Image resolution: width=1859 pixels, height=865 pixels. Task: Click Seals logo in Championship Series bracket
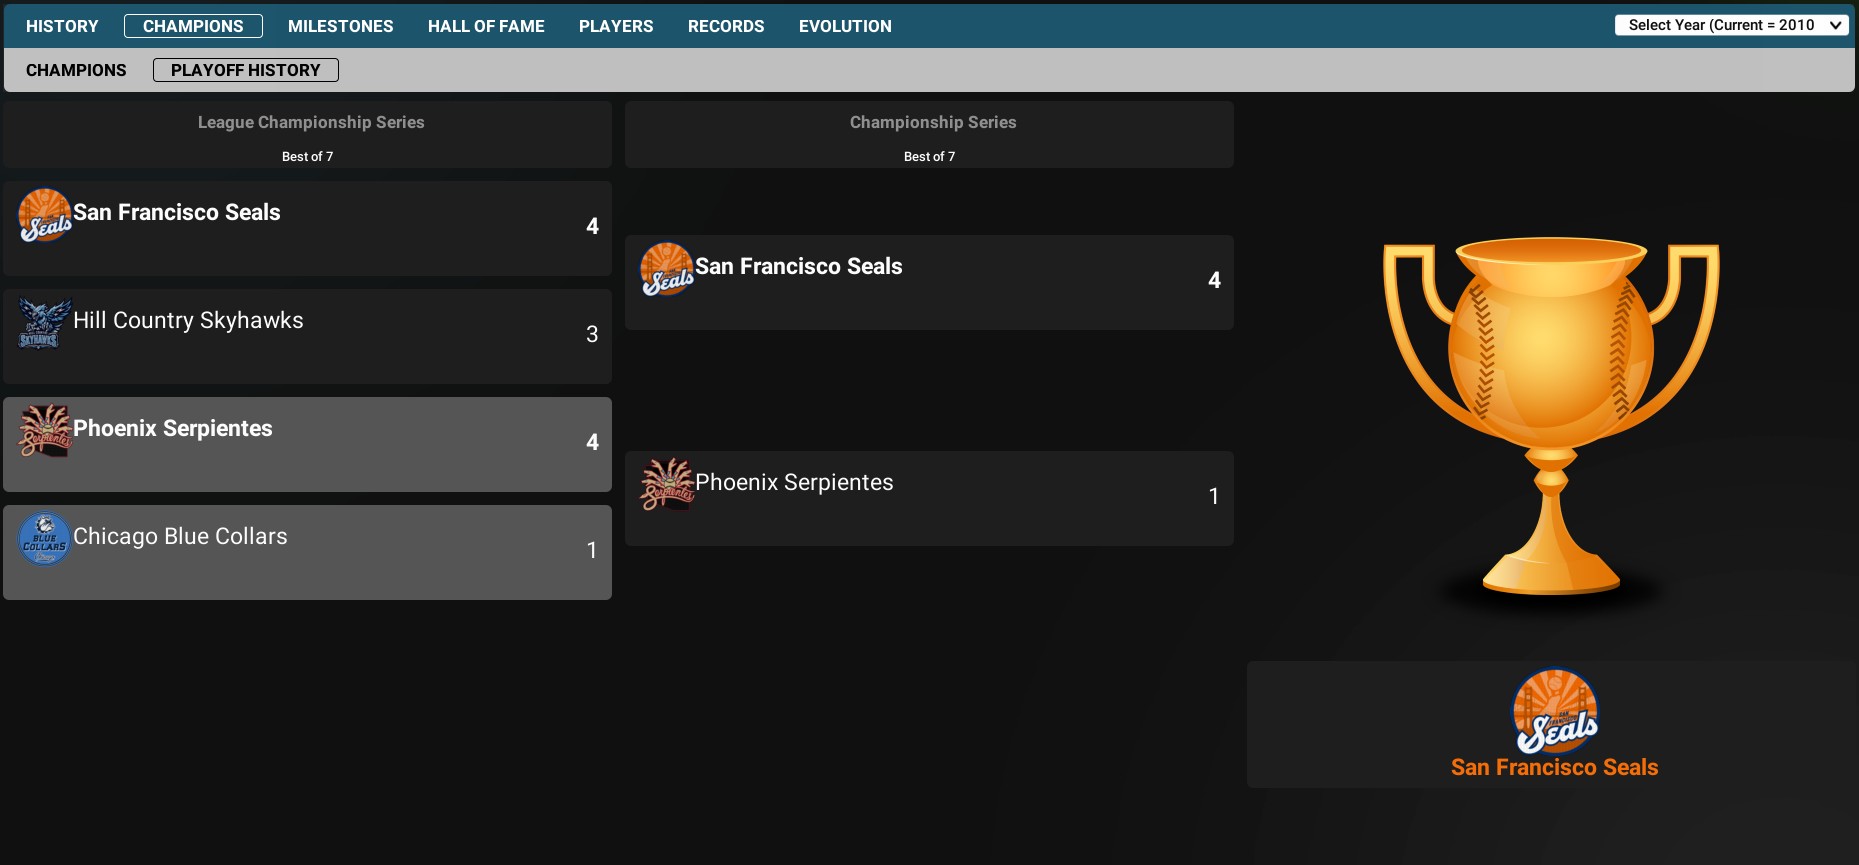[x=667, y=269]
